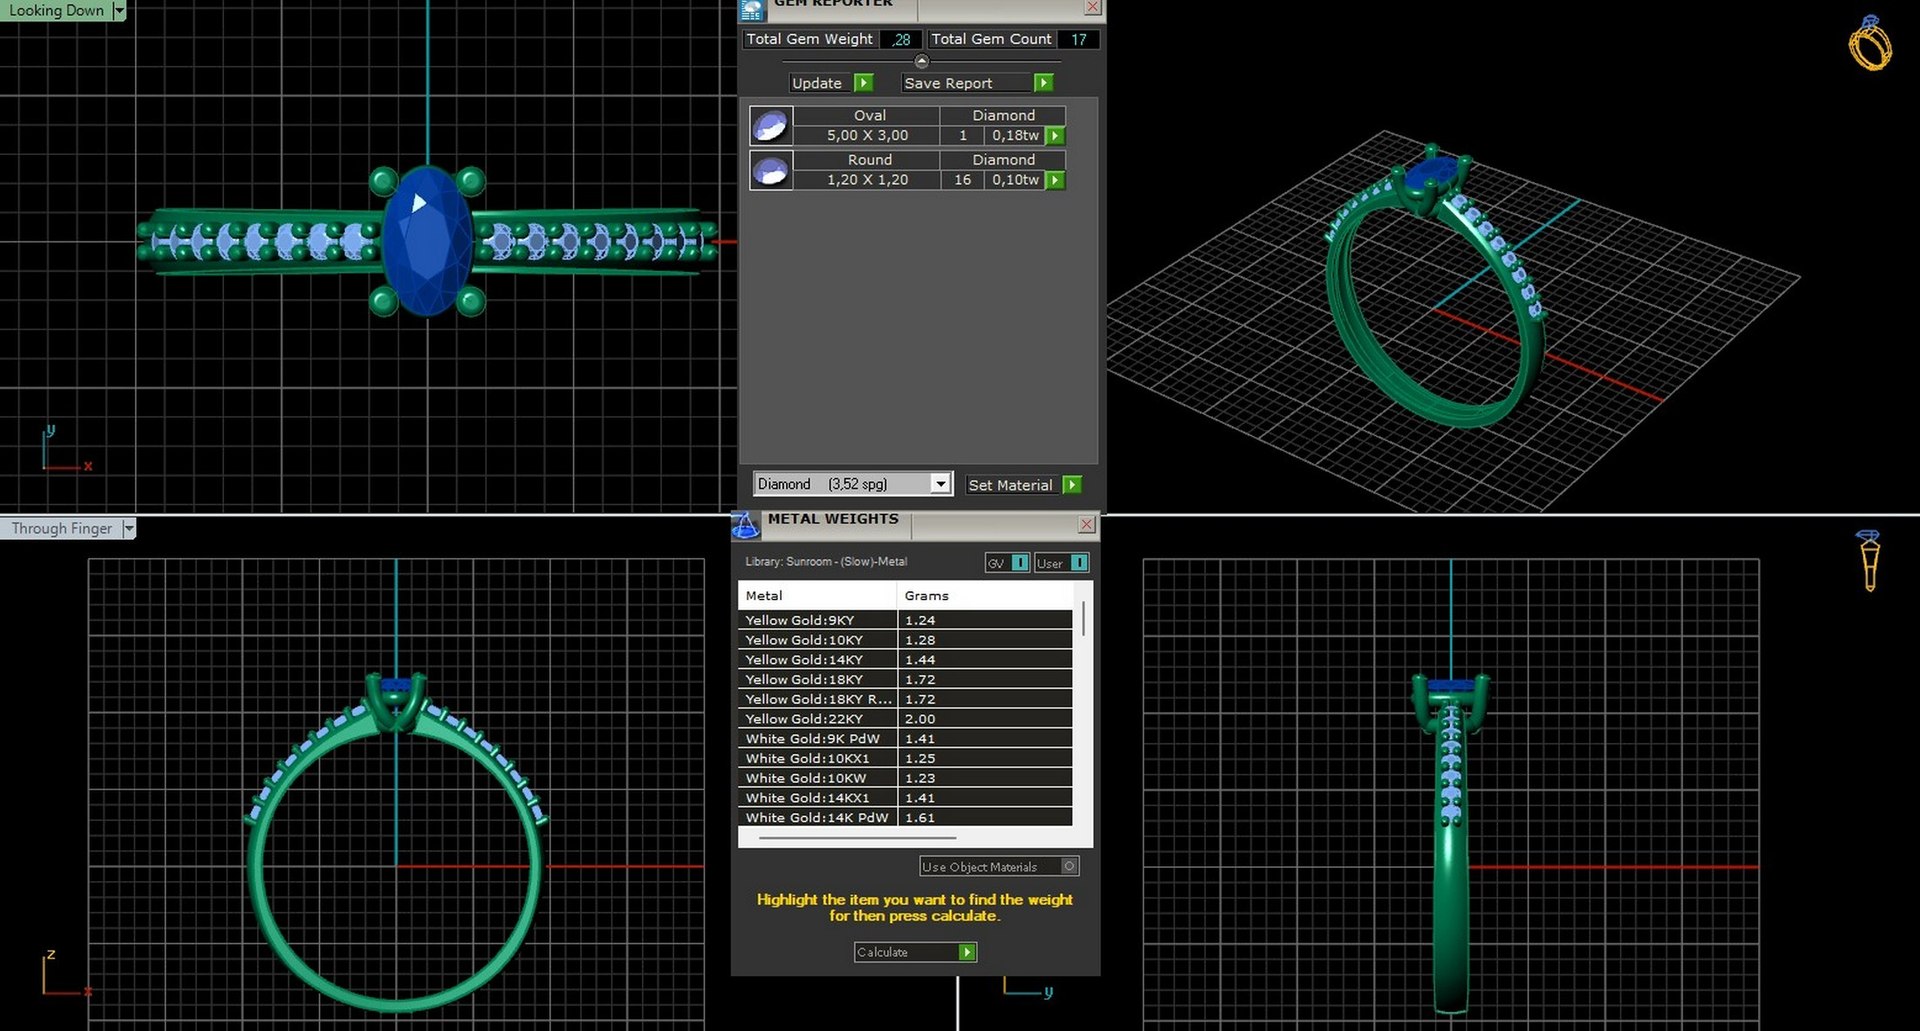Click the side-view ring icon in lower-right viewport

pos(1868,561)
